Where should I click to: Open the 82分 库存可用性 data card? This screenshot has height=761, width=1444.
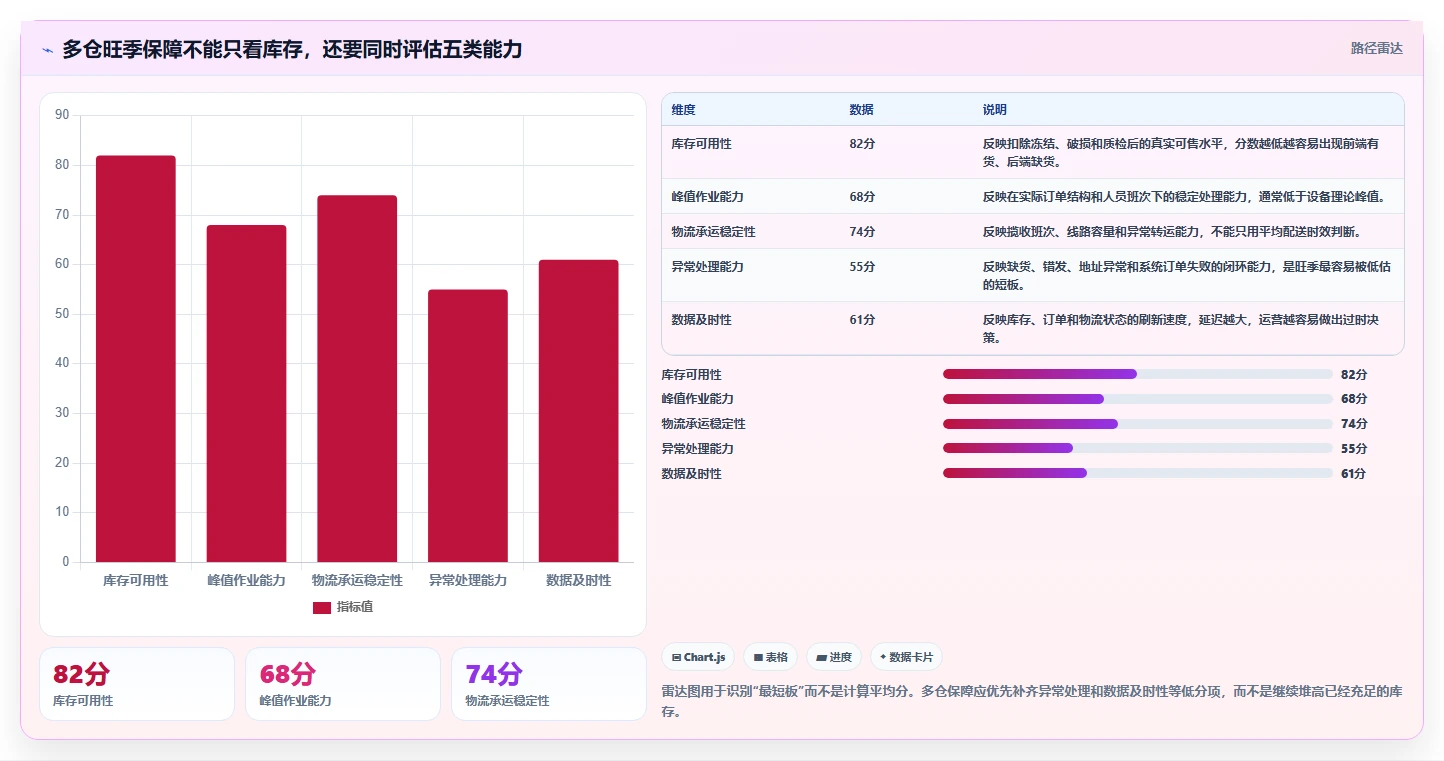137,684
